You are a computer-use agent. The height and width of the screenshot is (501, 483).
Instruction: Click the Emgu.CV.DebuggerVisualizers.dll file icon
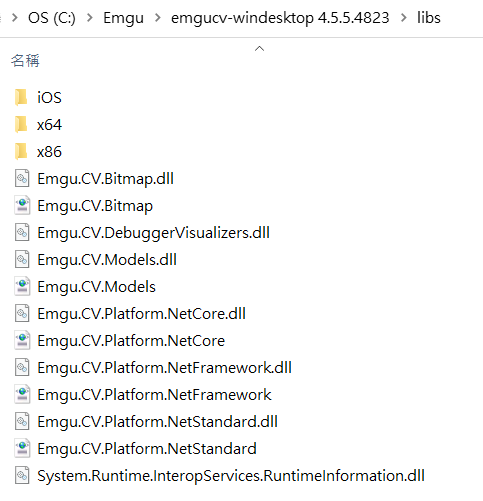(22, 232)
